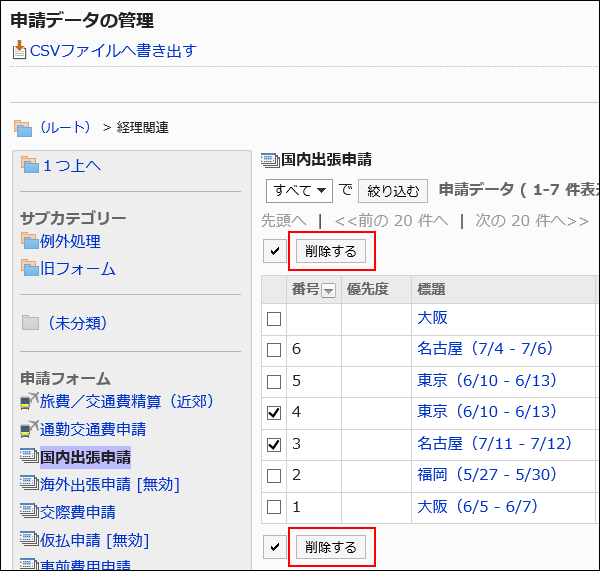600x571 pixels.
Task: Click the root folder icon in breadcrumb
Action: pyautogui.click(x=23, y=128)
